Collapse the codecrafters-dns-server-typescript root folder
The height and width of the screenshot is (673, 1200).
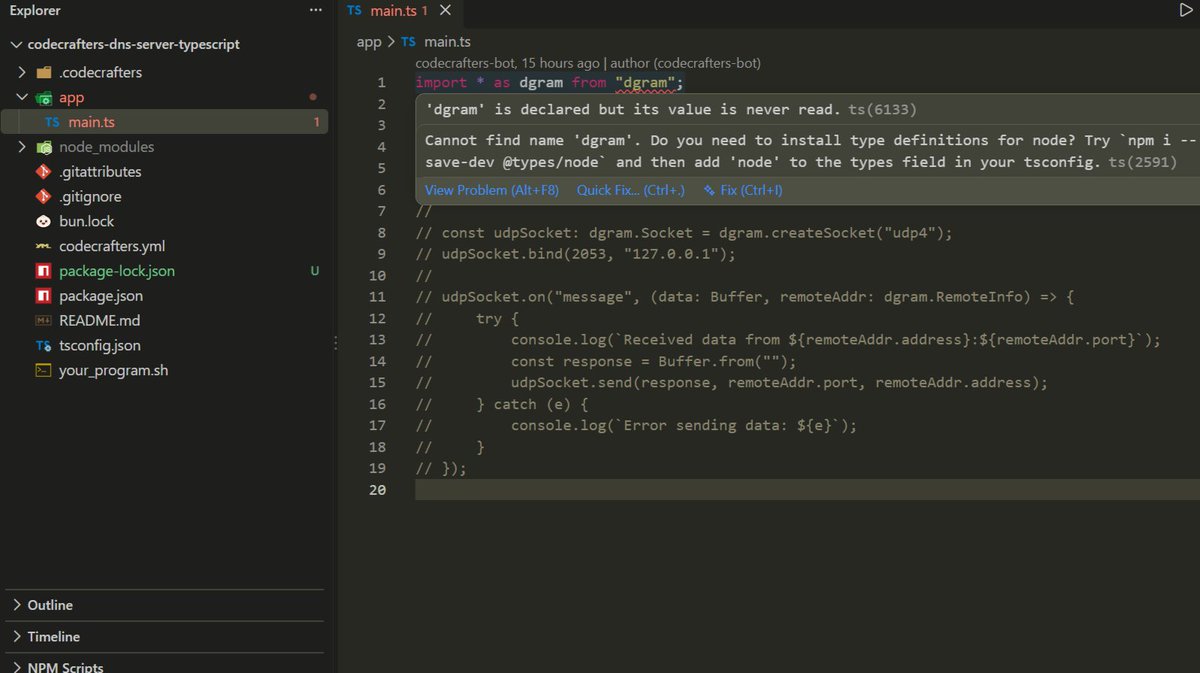[15, 45]
